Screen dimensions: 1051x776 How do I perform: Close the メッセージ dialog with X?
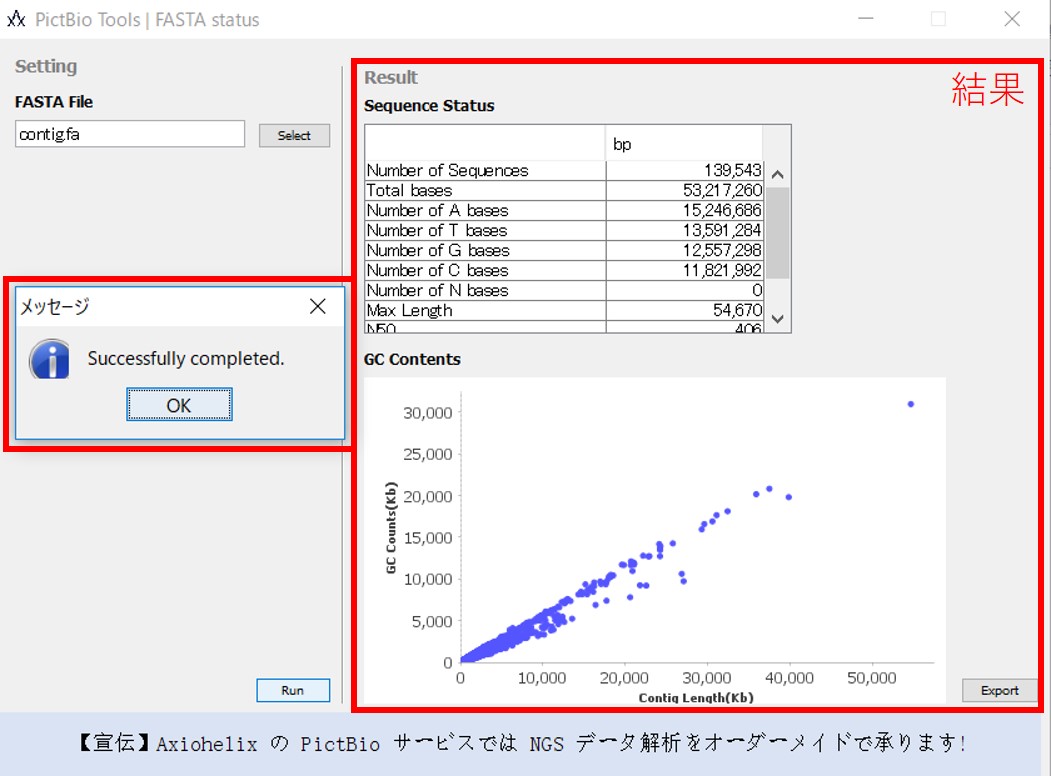[317, 307]
